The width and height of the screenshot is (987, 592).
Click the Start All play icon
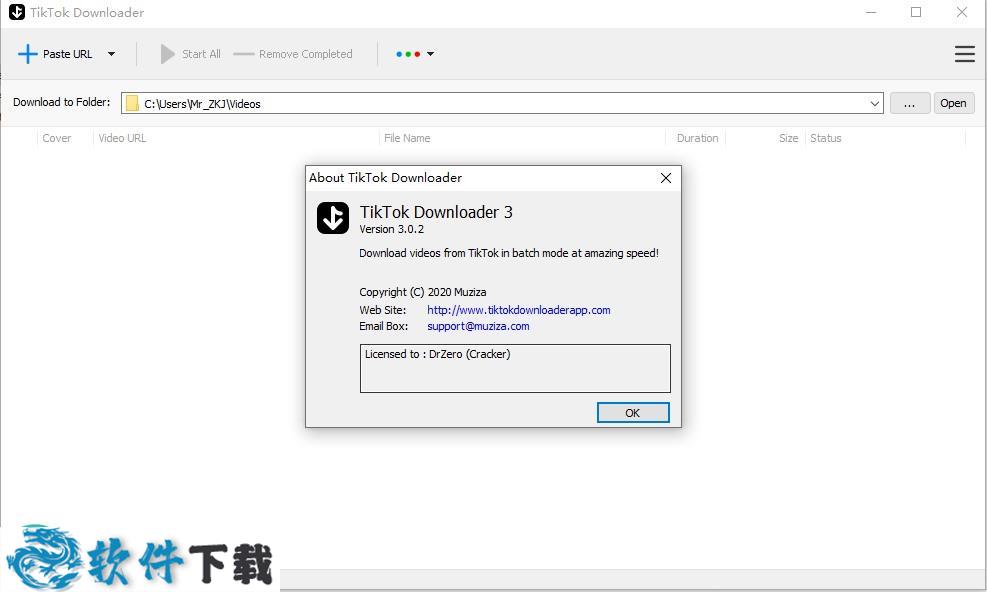click(167, 54)
